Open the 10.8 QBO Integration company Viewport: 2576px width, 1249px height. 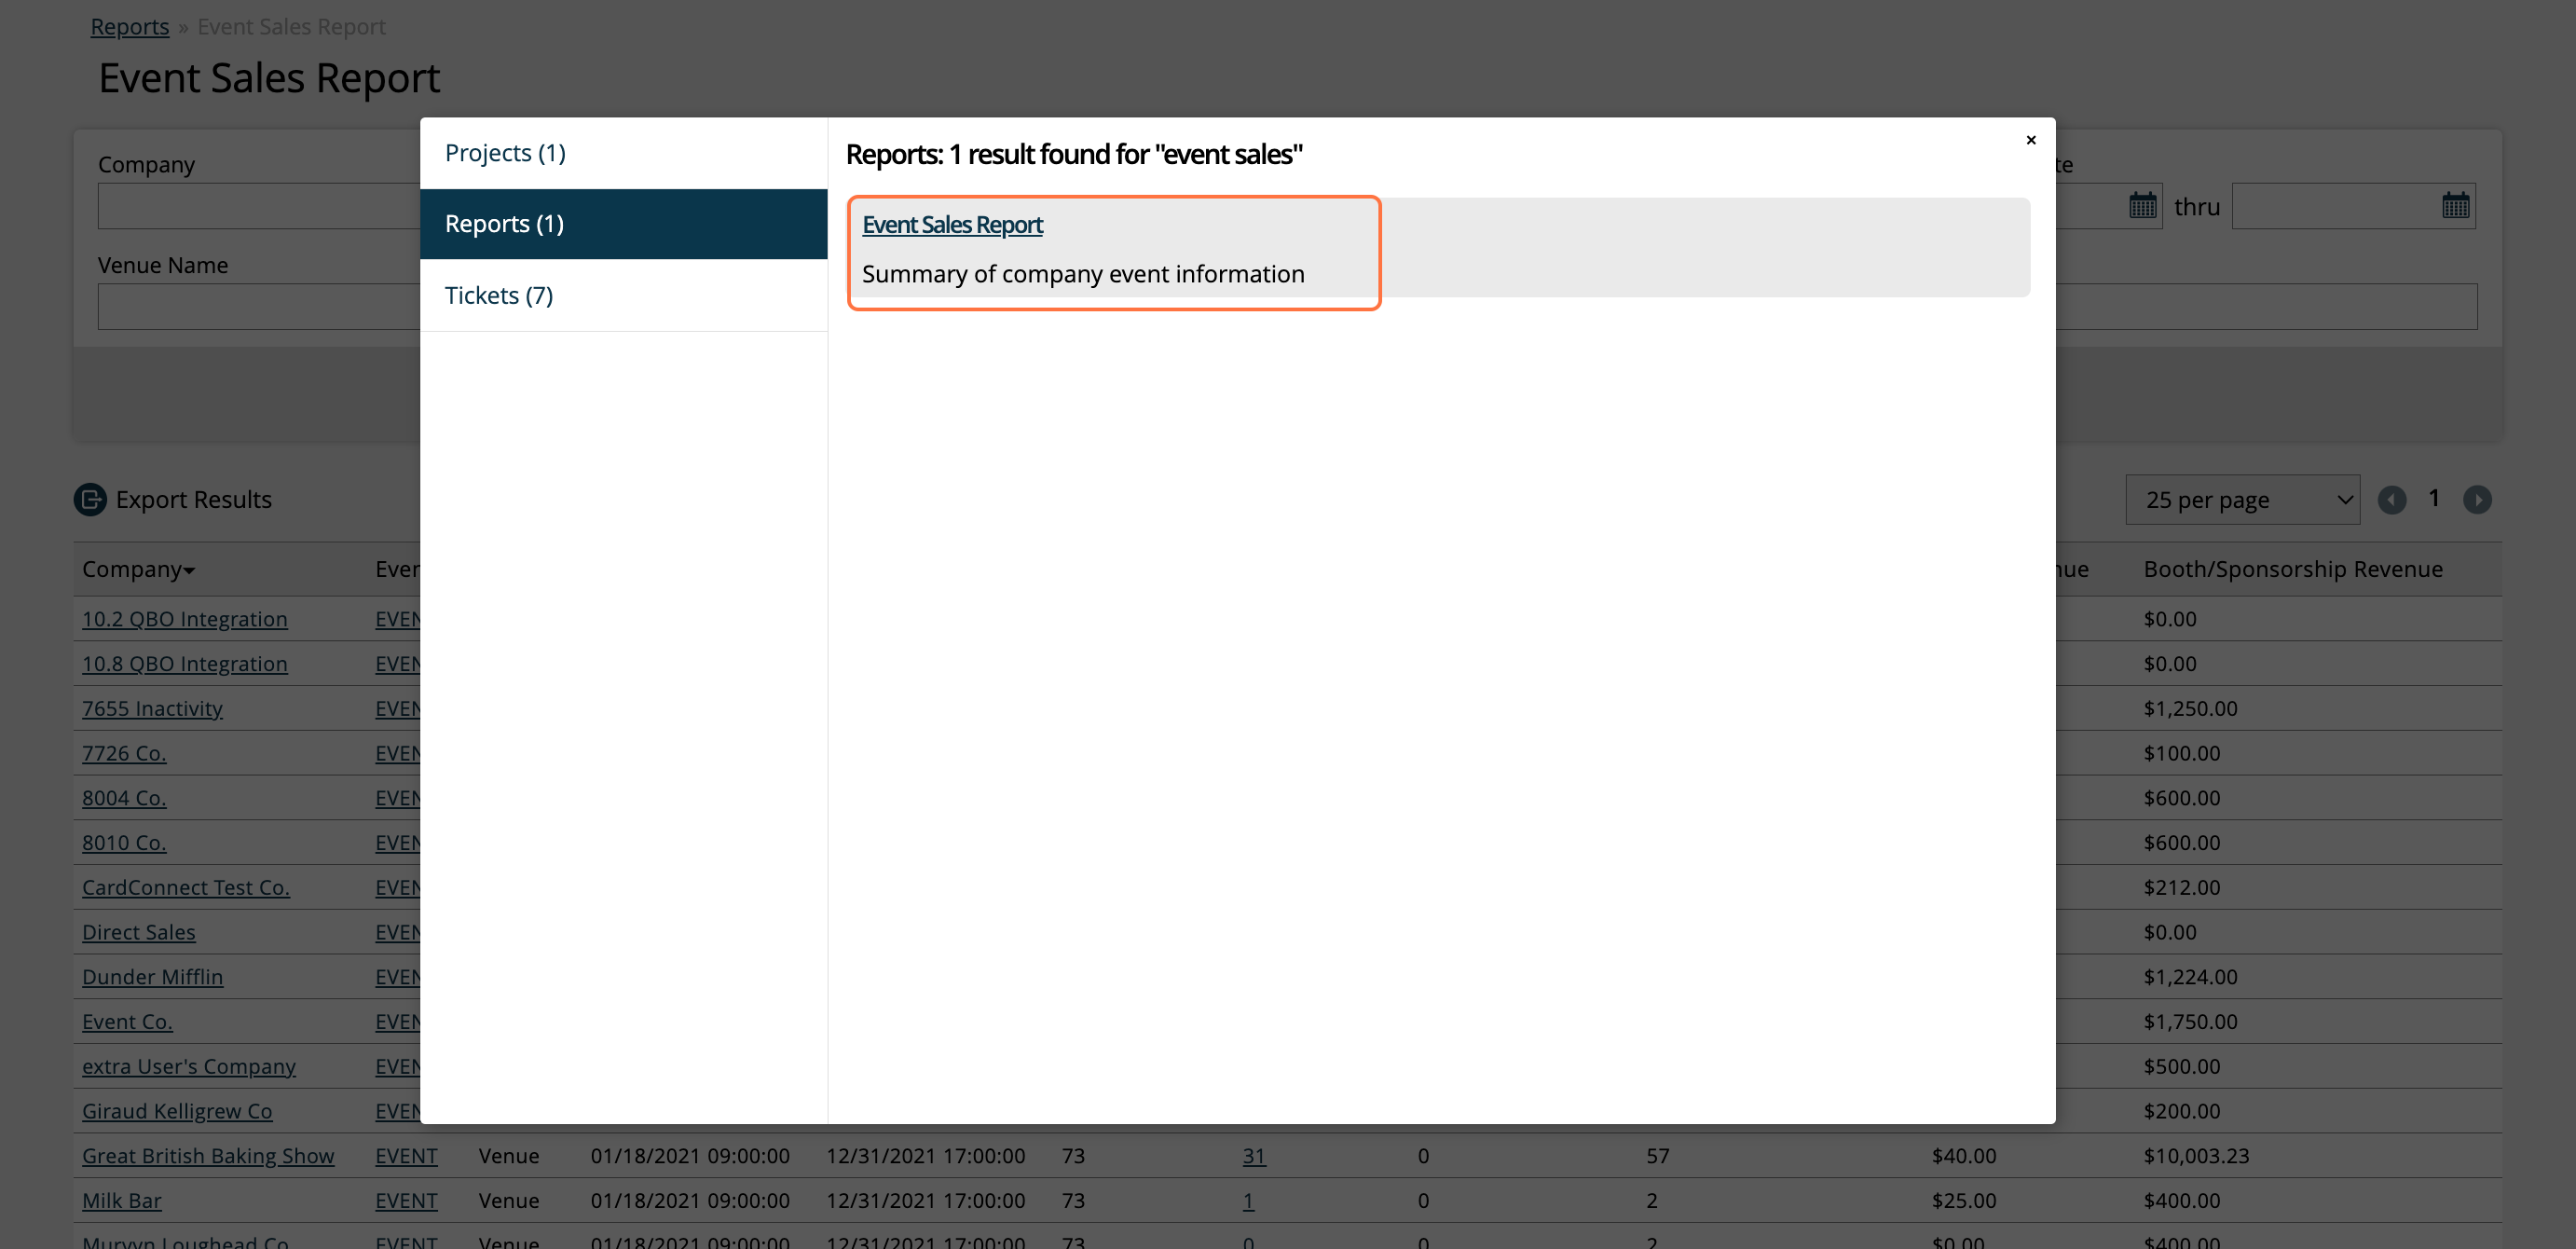click(x=185, y=664)
